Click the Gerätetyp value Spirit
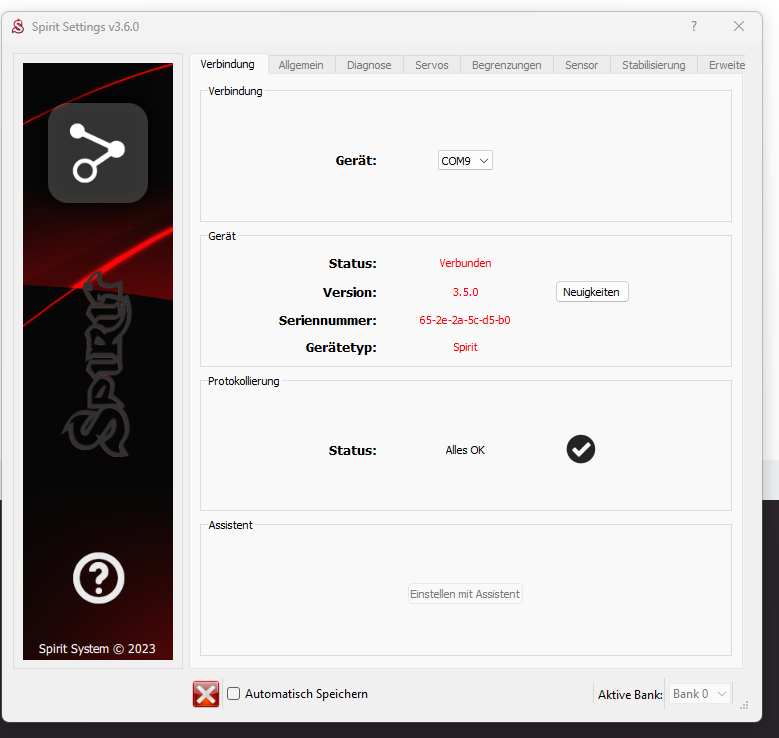 pyautogui.click(x=465, y=347)
